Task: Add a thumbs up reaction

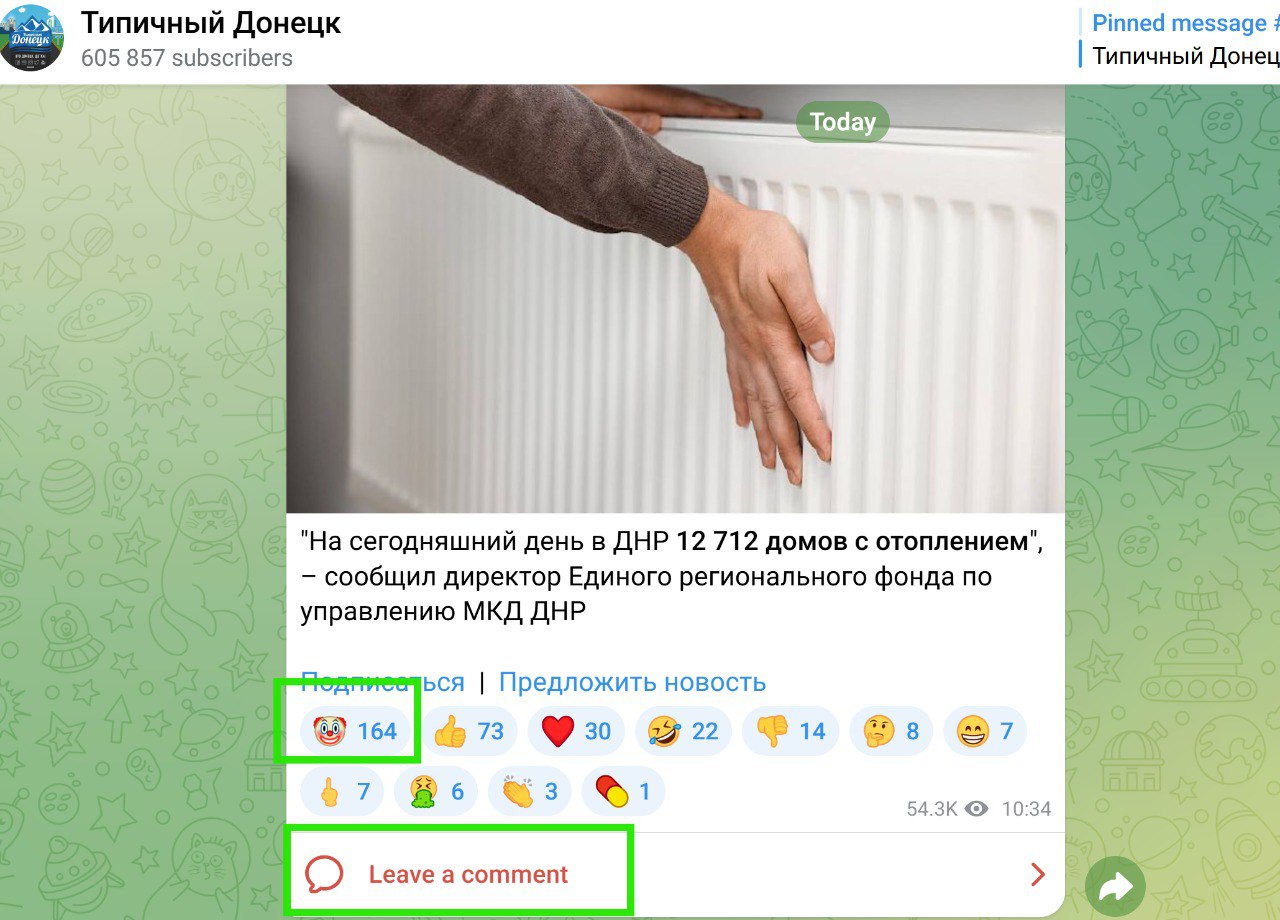Action: coord(468,732)
